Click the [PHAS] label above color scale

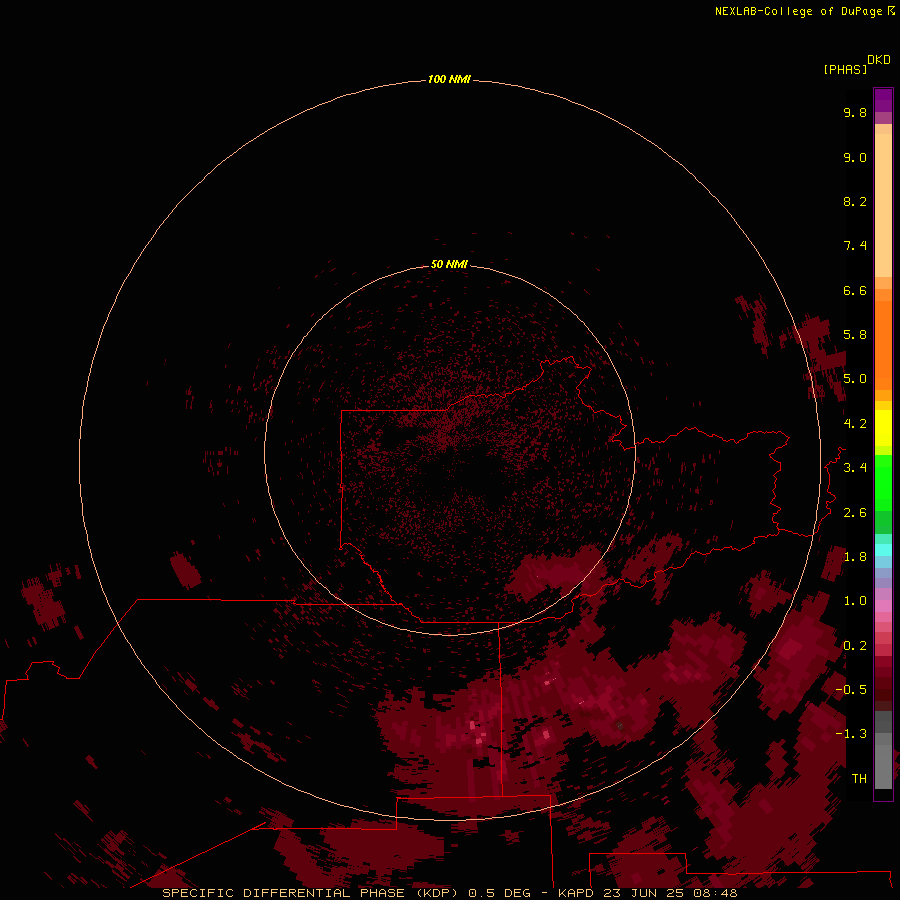[845, 70]
